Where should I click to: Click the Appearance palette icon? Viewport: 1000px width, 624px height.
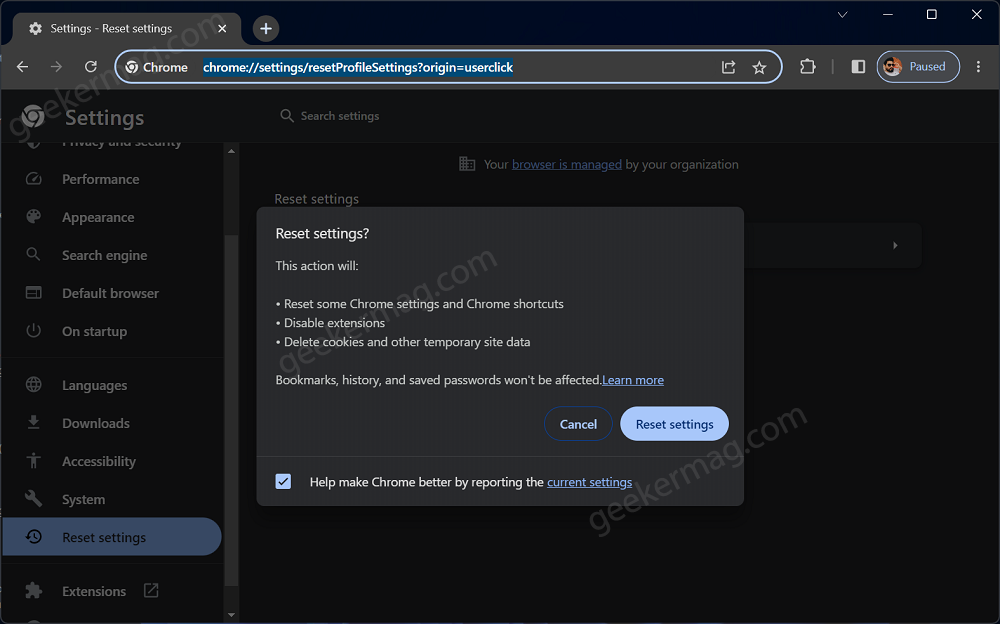coord(33,217)
